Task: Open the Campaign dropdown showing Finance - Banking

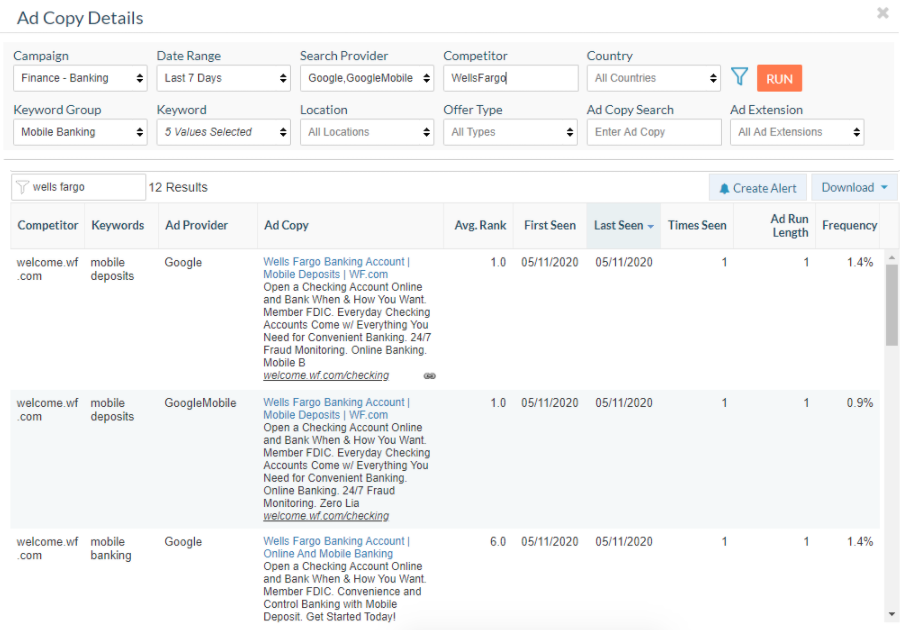Action: pyautogui.click(x=80, y=78)
